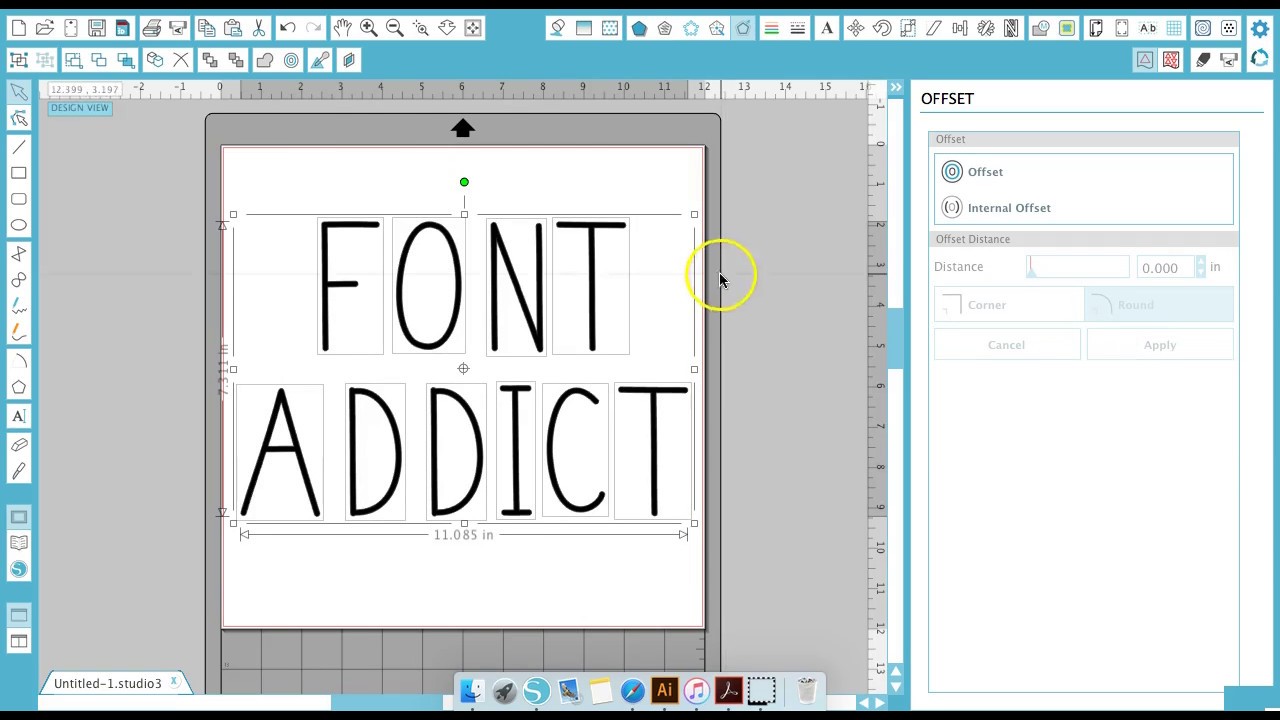The width and height of the screenshot is (1280, 720).
Task: Click the Cancel button in Offset panel
Action: tap(1007, 345)
